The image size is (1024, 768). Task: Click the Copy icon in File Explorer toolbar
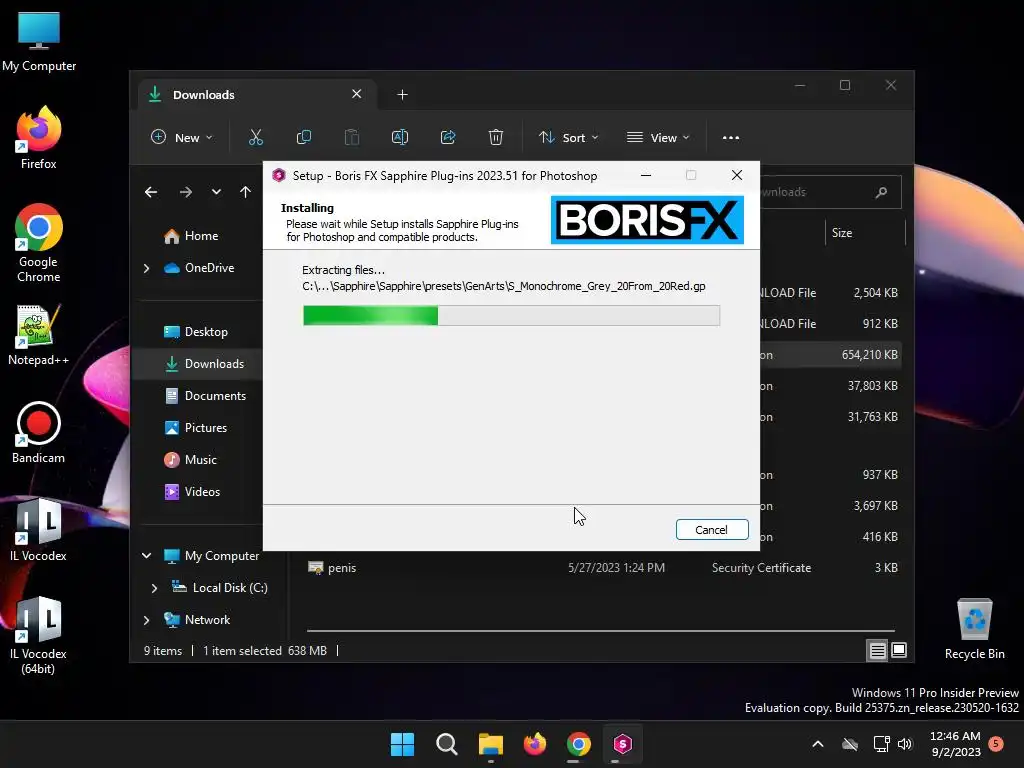click(x=304, y=137)
